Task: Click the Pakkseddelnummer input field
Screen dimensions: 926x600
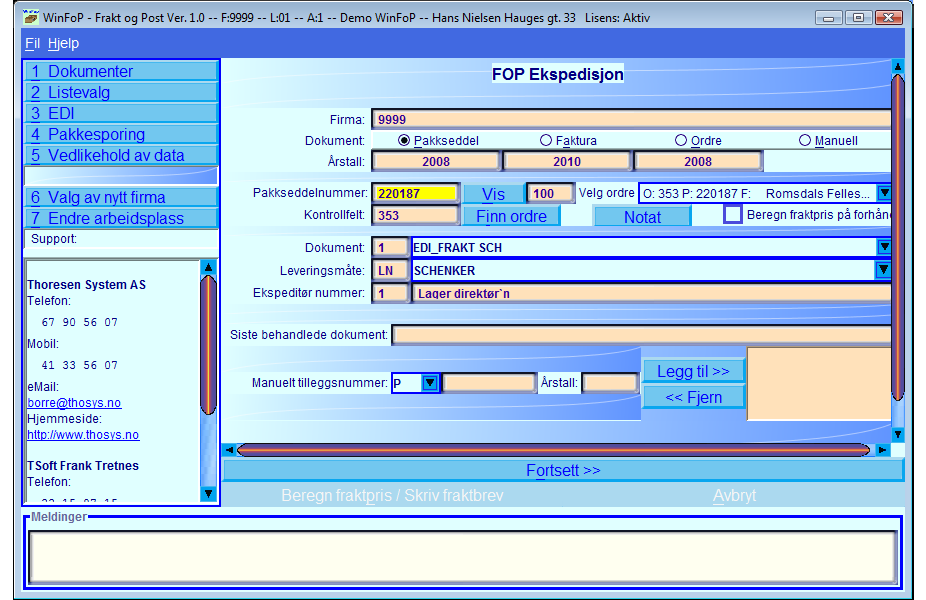Action: tap(415, 194)
